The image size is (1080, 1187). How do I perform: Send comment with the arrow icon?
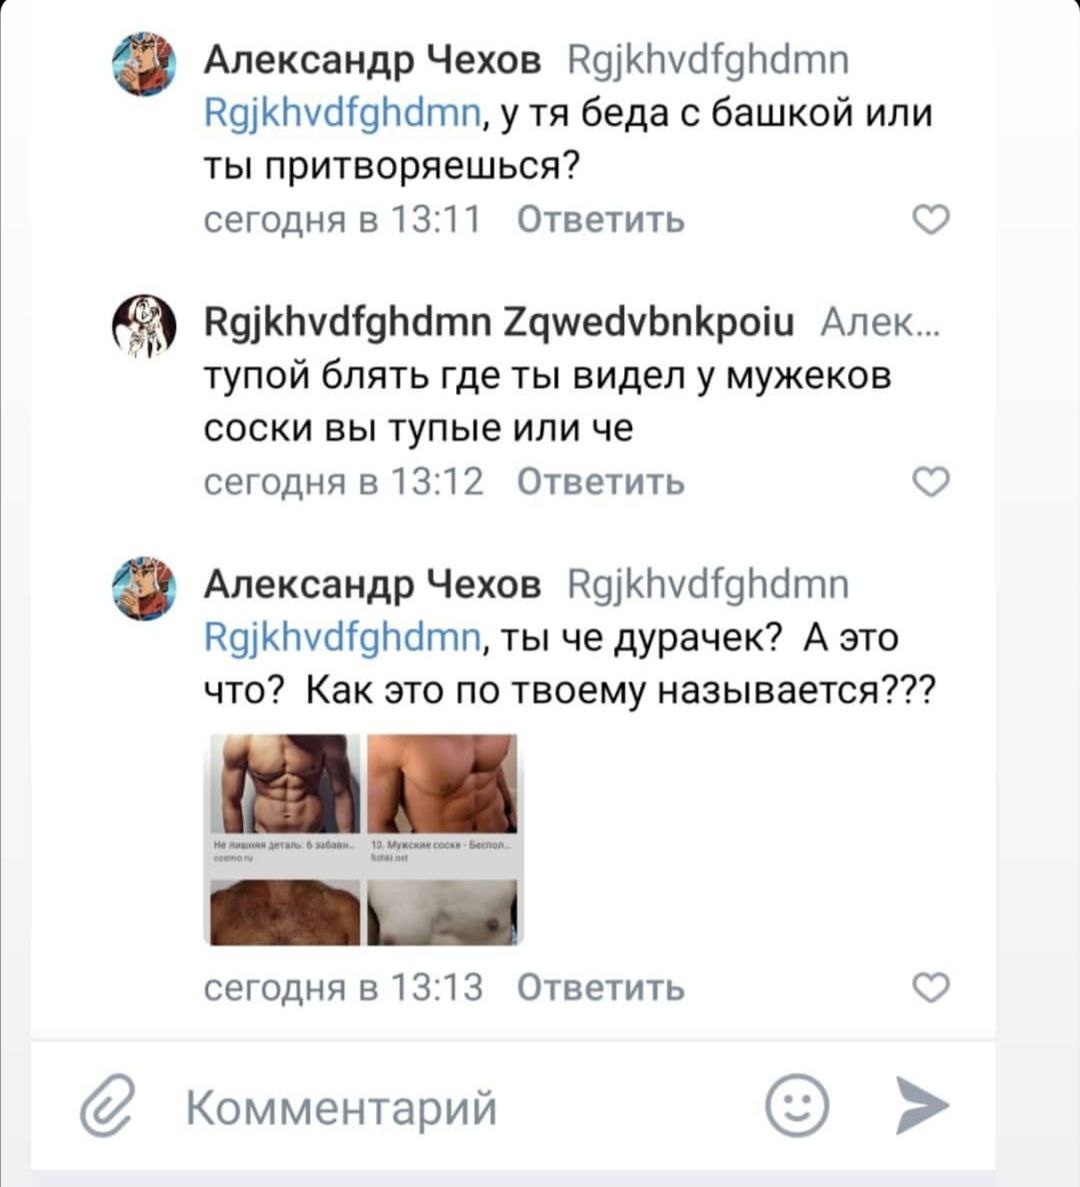tap(921, 1105)
